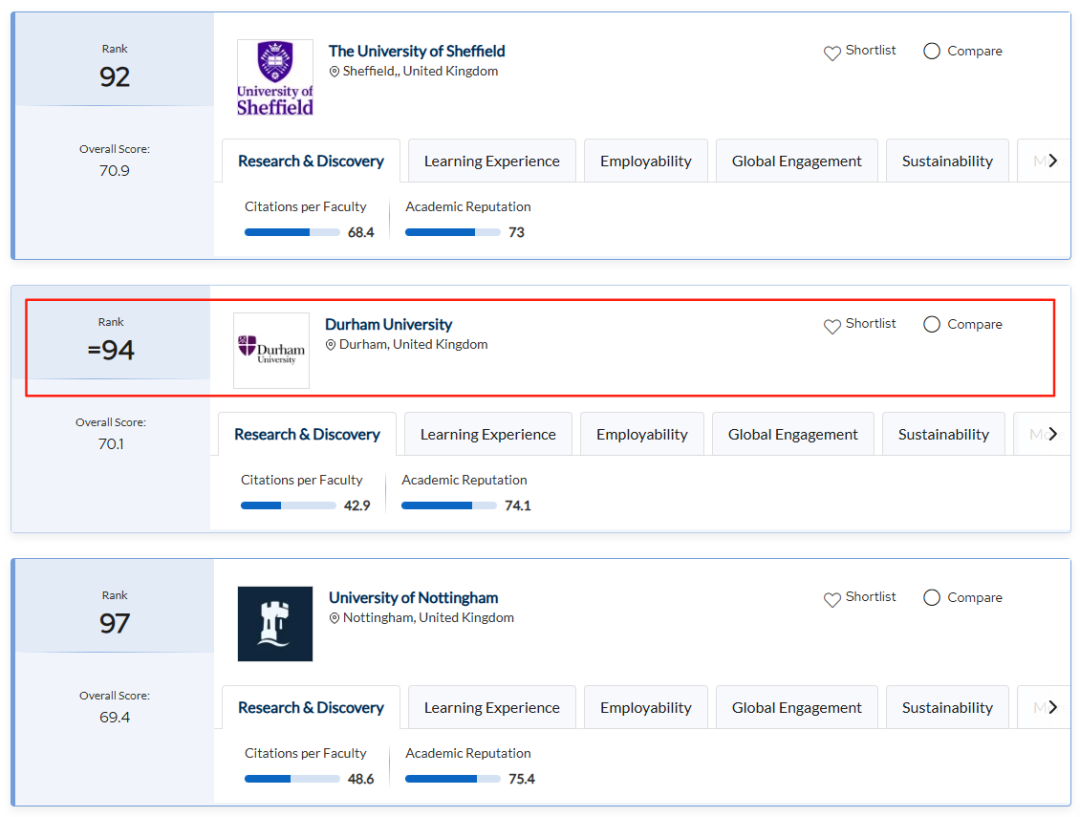Screen dimensions: 1080x817
Task: Open Learning Experience tab for Nottingham
Action: (x=492, y=707)
